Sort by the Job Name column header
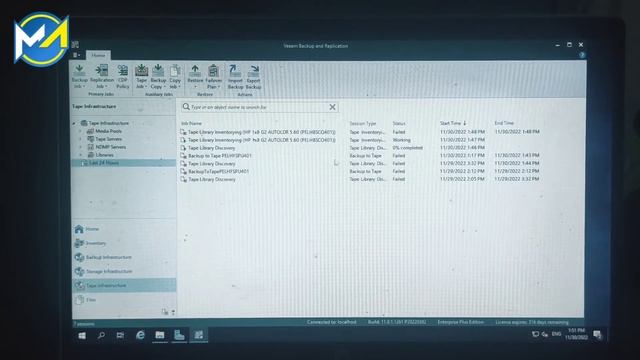 click(x=191, y=123)
